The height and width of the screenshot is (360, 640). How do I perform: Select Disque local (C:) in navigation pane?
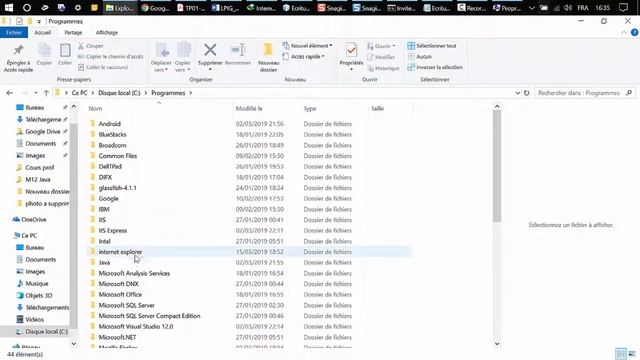point(46,331)
